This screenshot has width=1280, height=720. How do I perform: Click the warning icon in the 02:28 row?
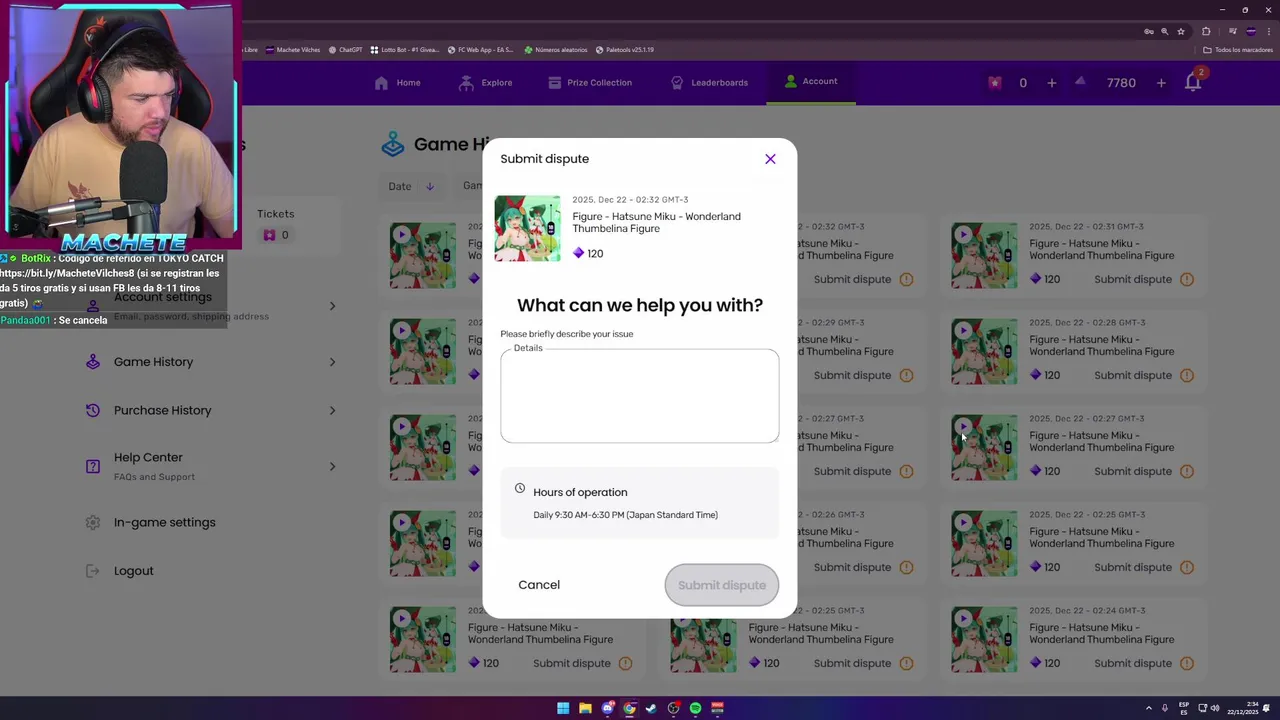1187,375
